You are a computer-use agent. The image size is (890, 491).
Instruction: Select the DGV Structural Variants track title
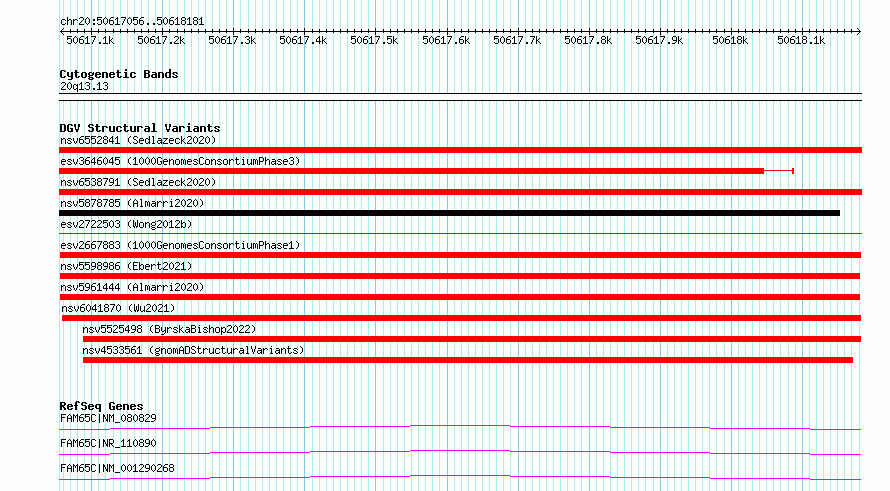coord(140,128)
